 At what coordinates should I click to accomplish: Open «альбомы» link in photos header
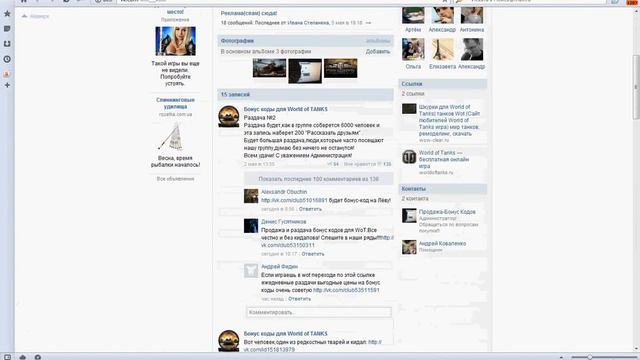[x=378, y=41]
